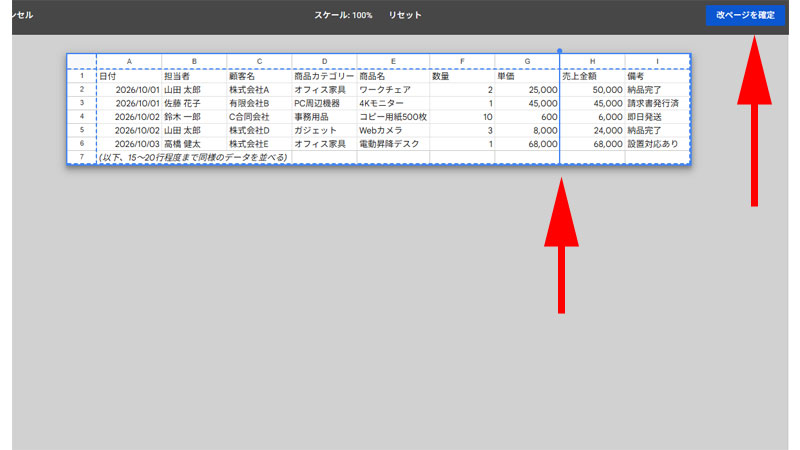Click リセット in the top bar

click(x=405, y=15)
